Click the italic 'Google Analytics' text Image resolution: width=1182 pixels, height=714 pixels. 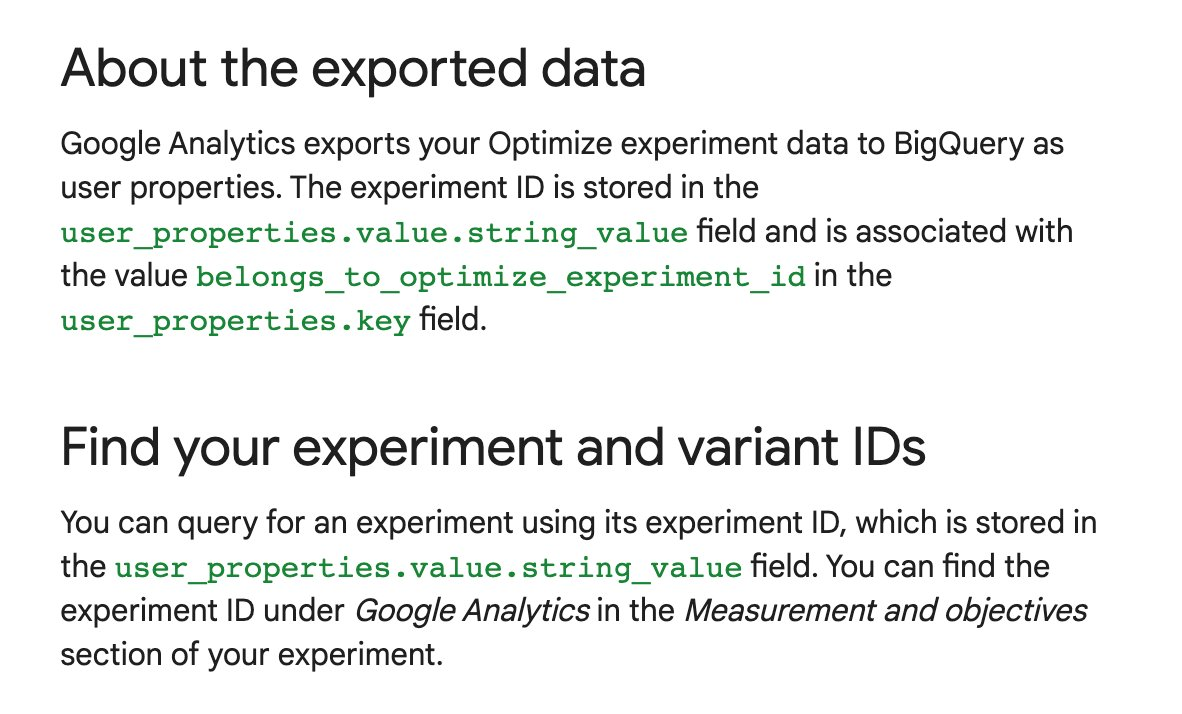tap(472, 611)
